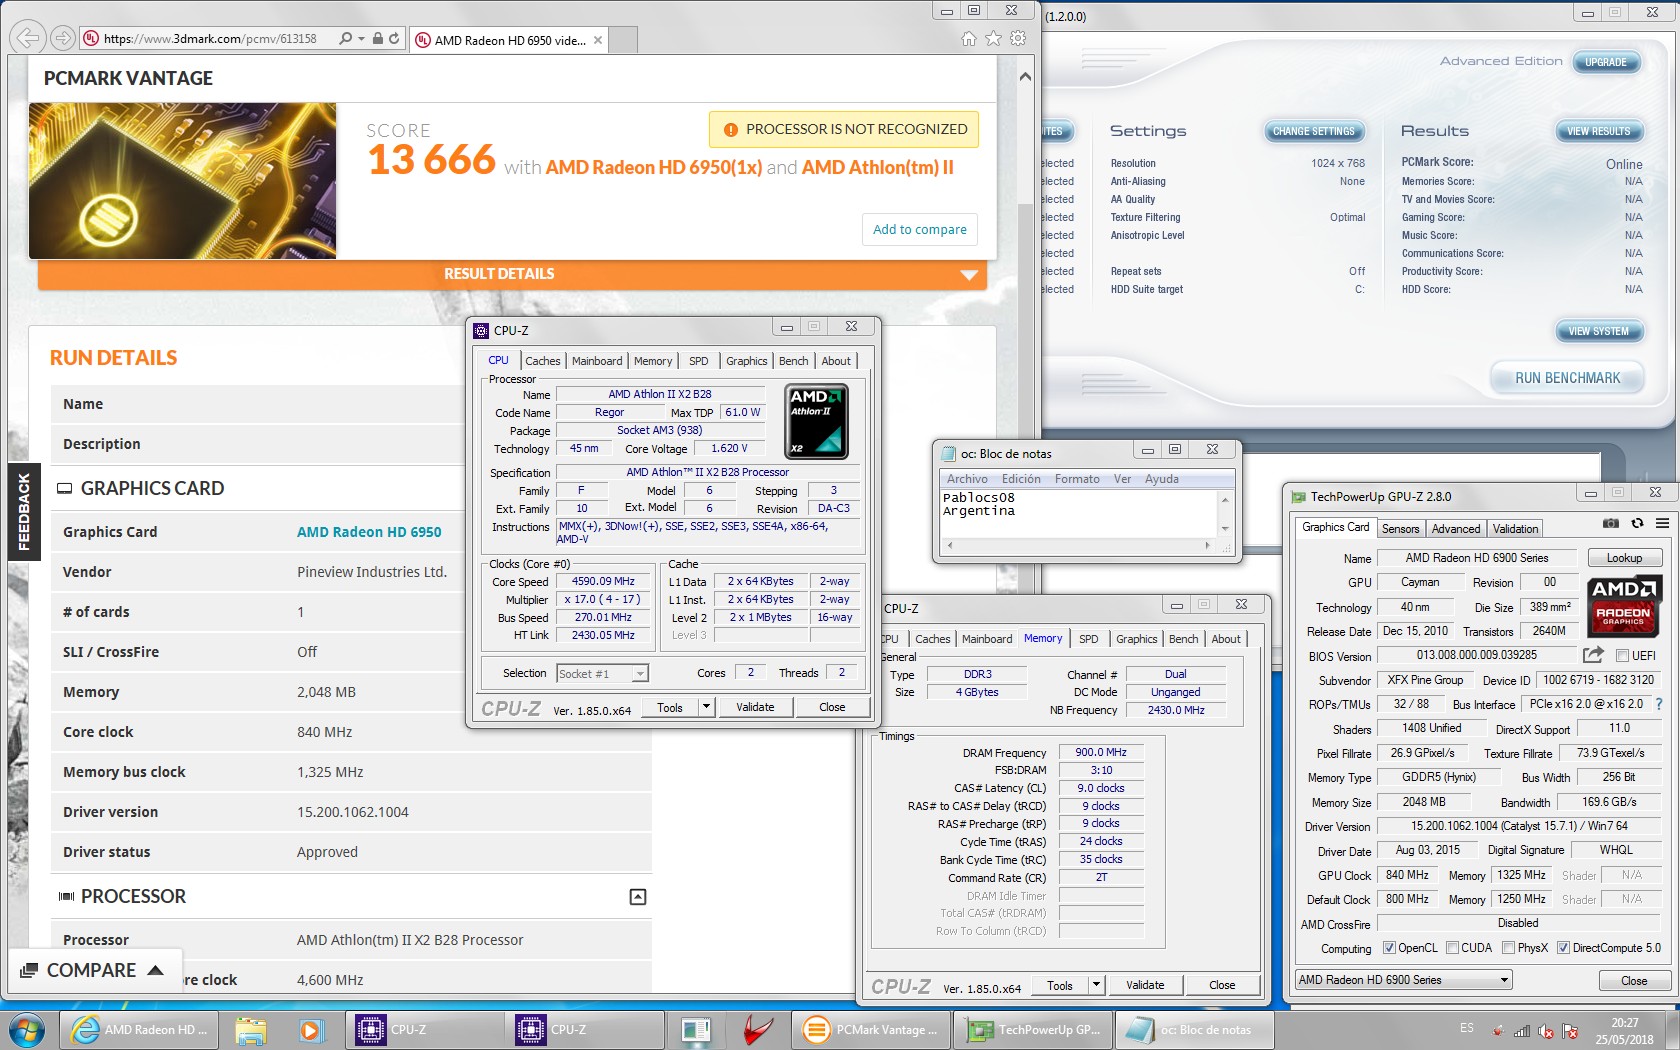Open the Caches tab in CPU-Z CPU window
The image size is (1680, 1050).
(x=542, y=361)
